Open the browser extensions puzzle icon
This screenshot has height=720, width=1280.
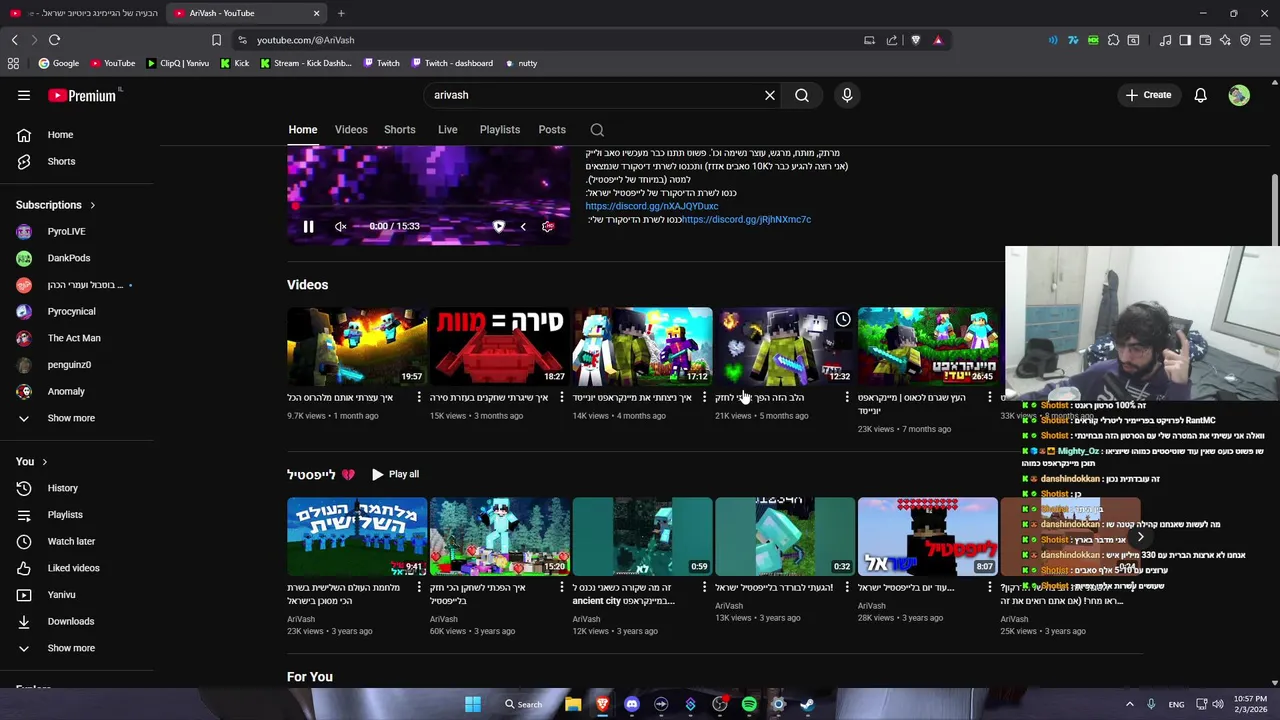(x=1113, y=40)
